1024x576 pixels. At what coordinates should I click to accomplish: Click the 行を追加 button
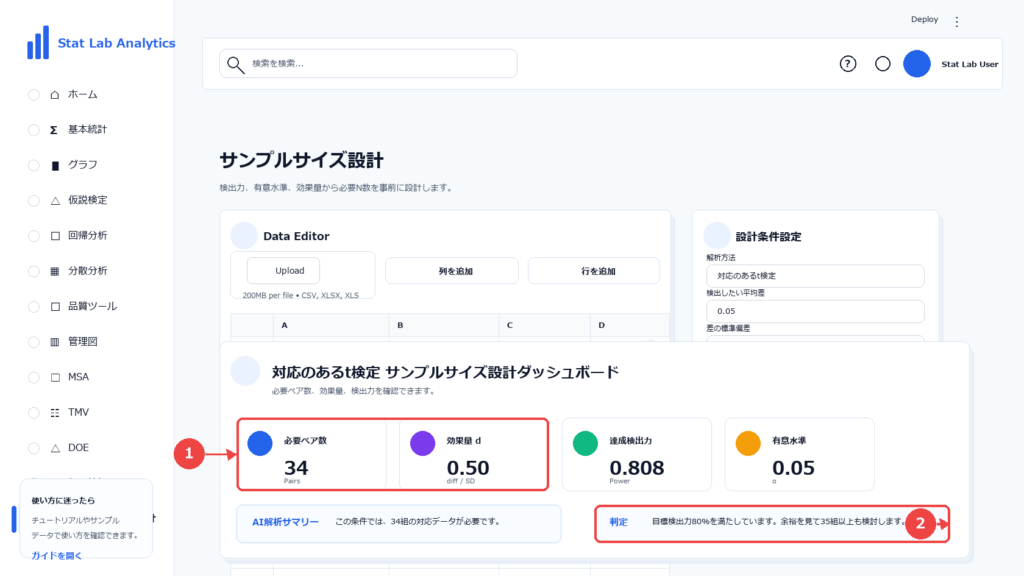(594, 271)
